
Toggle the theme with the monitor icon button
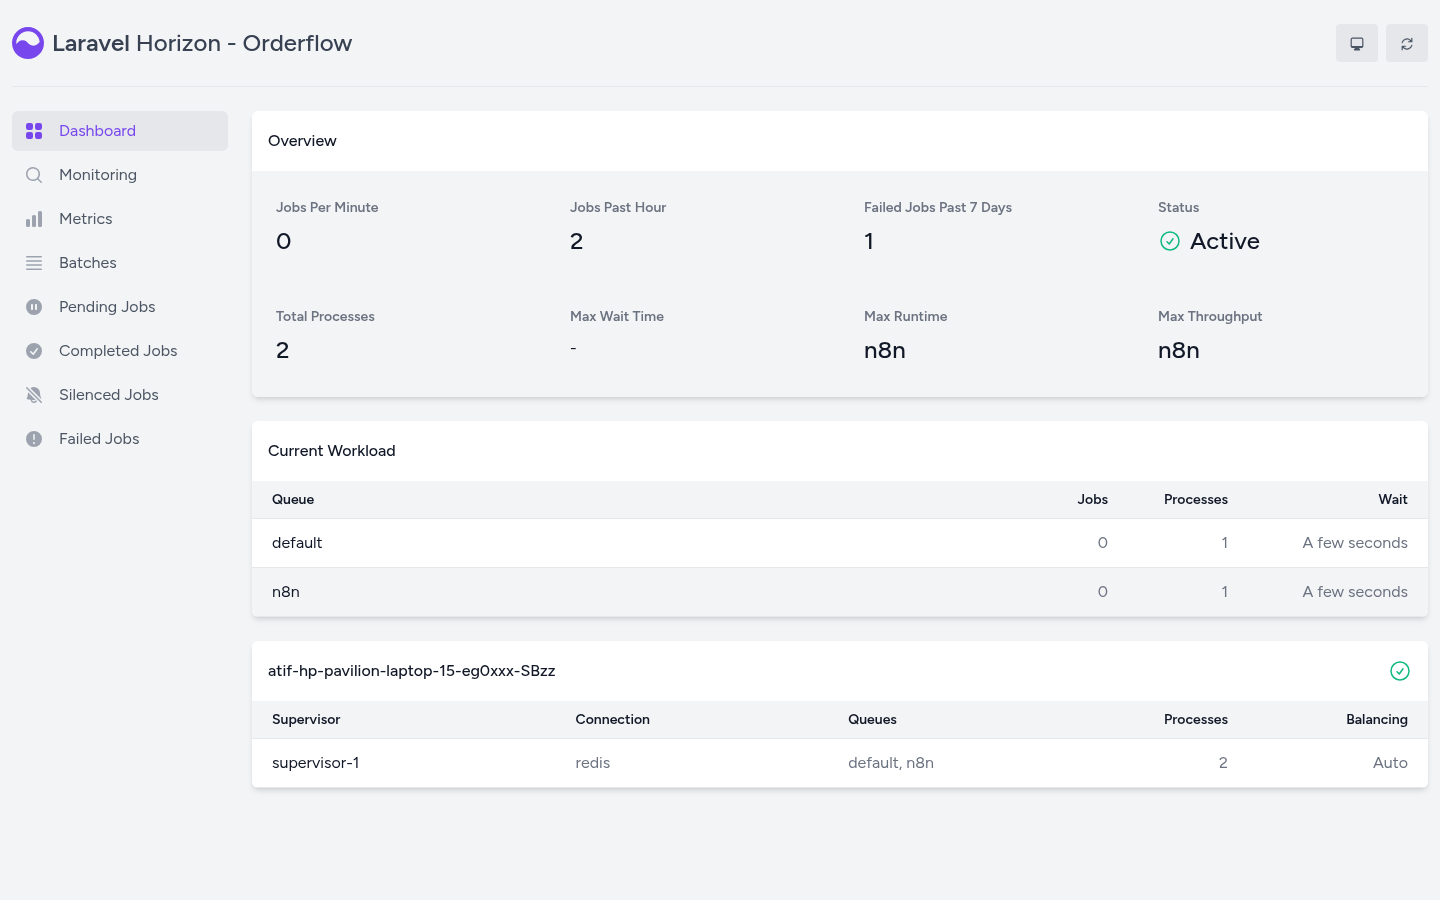coord(1357,43)
